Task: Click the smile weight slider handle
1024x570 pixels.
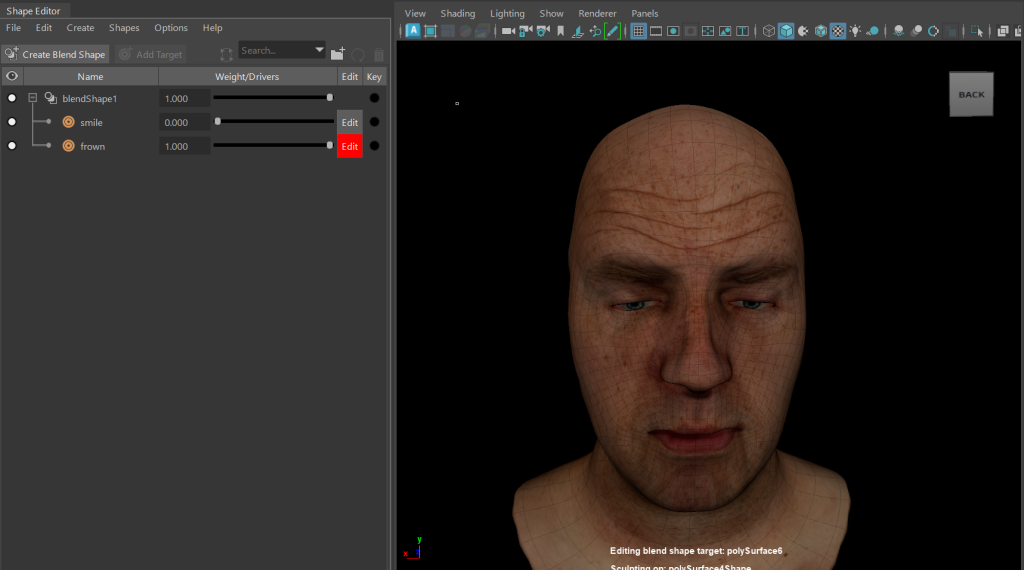Action: [217, 121]
